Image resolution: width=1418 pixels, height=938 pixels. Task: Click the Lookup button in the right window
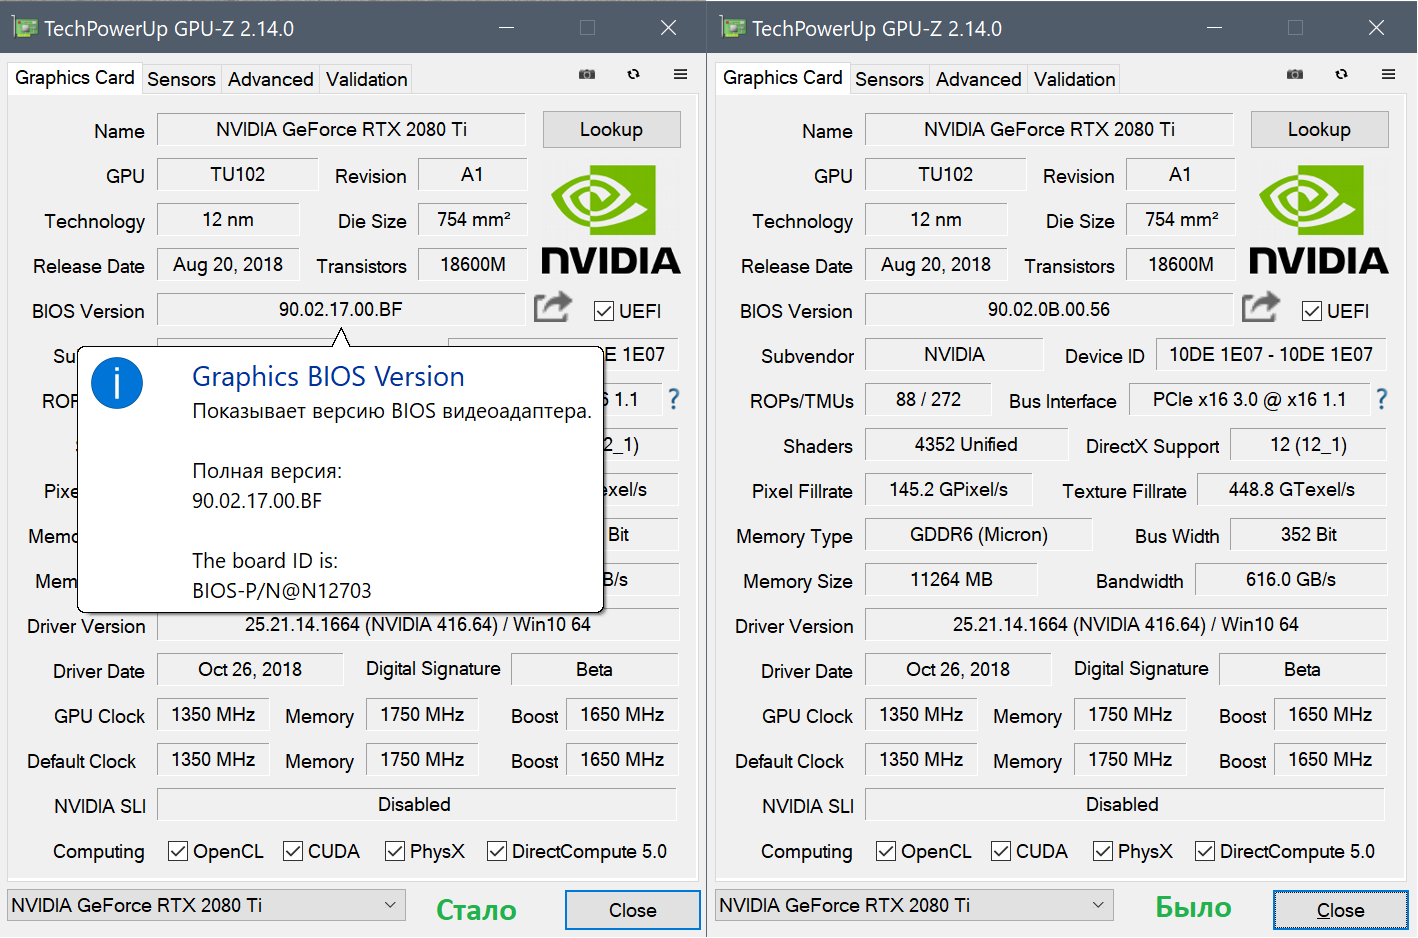(1320, 129)
